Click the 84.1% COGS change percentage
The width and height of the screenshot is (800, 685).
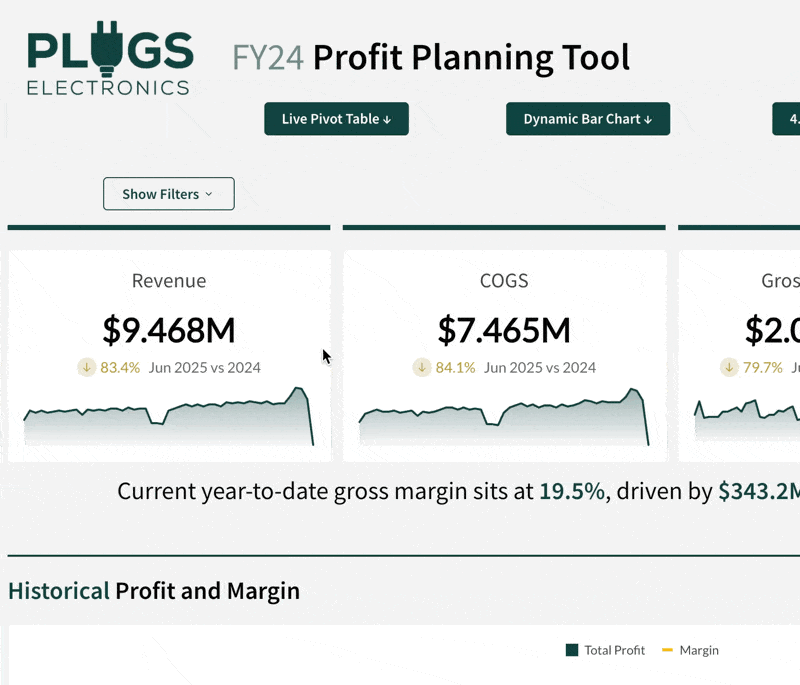coord(455,367)
